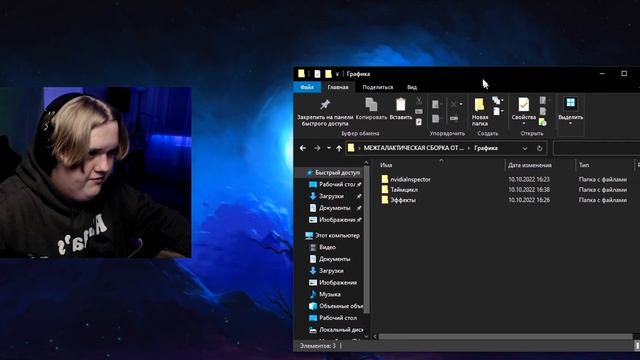Click Pin to Quick access ribbon button
The height and width of the screenshot is (360, 640).
325,112
